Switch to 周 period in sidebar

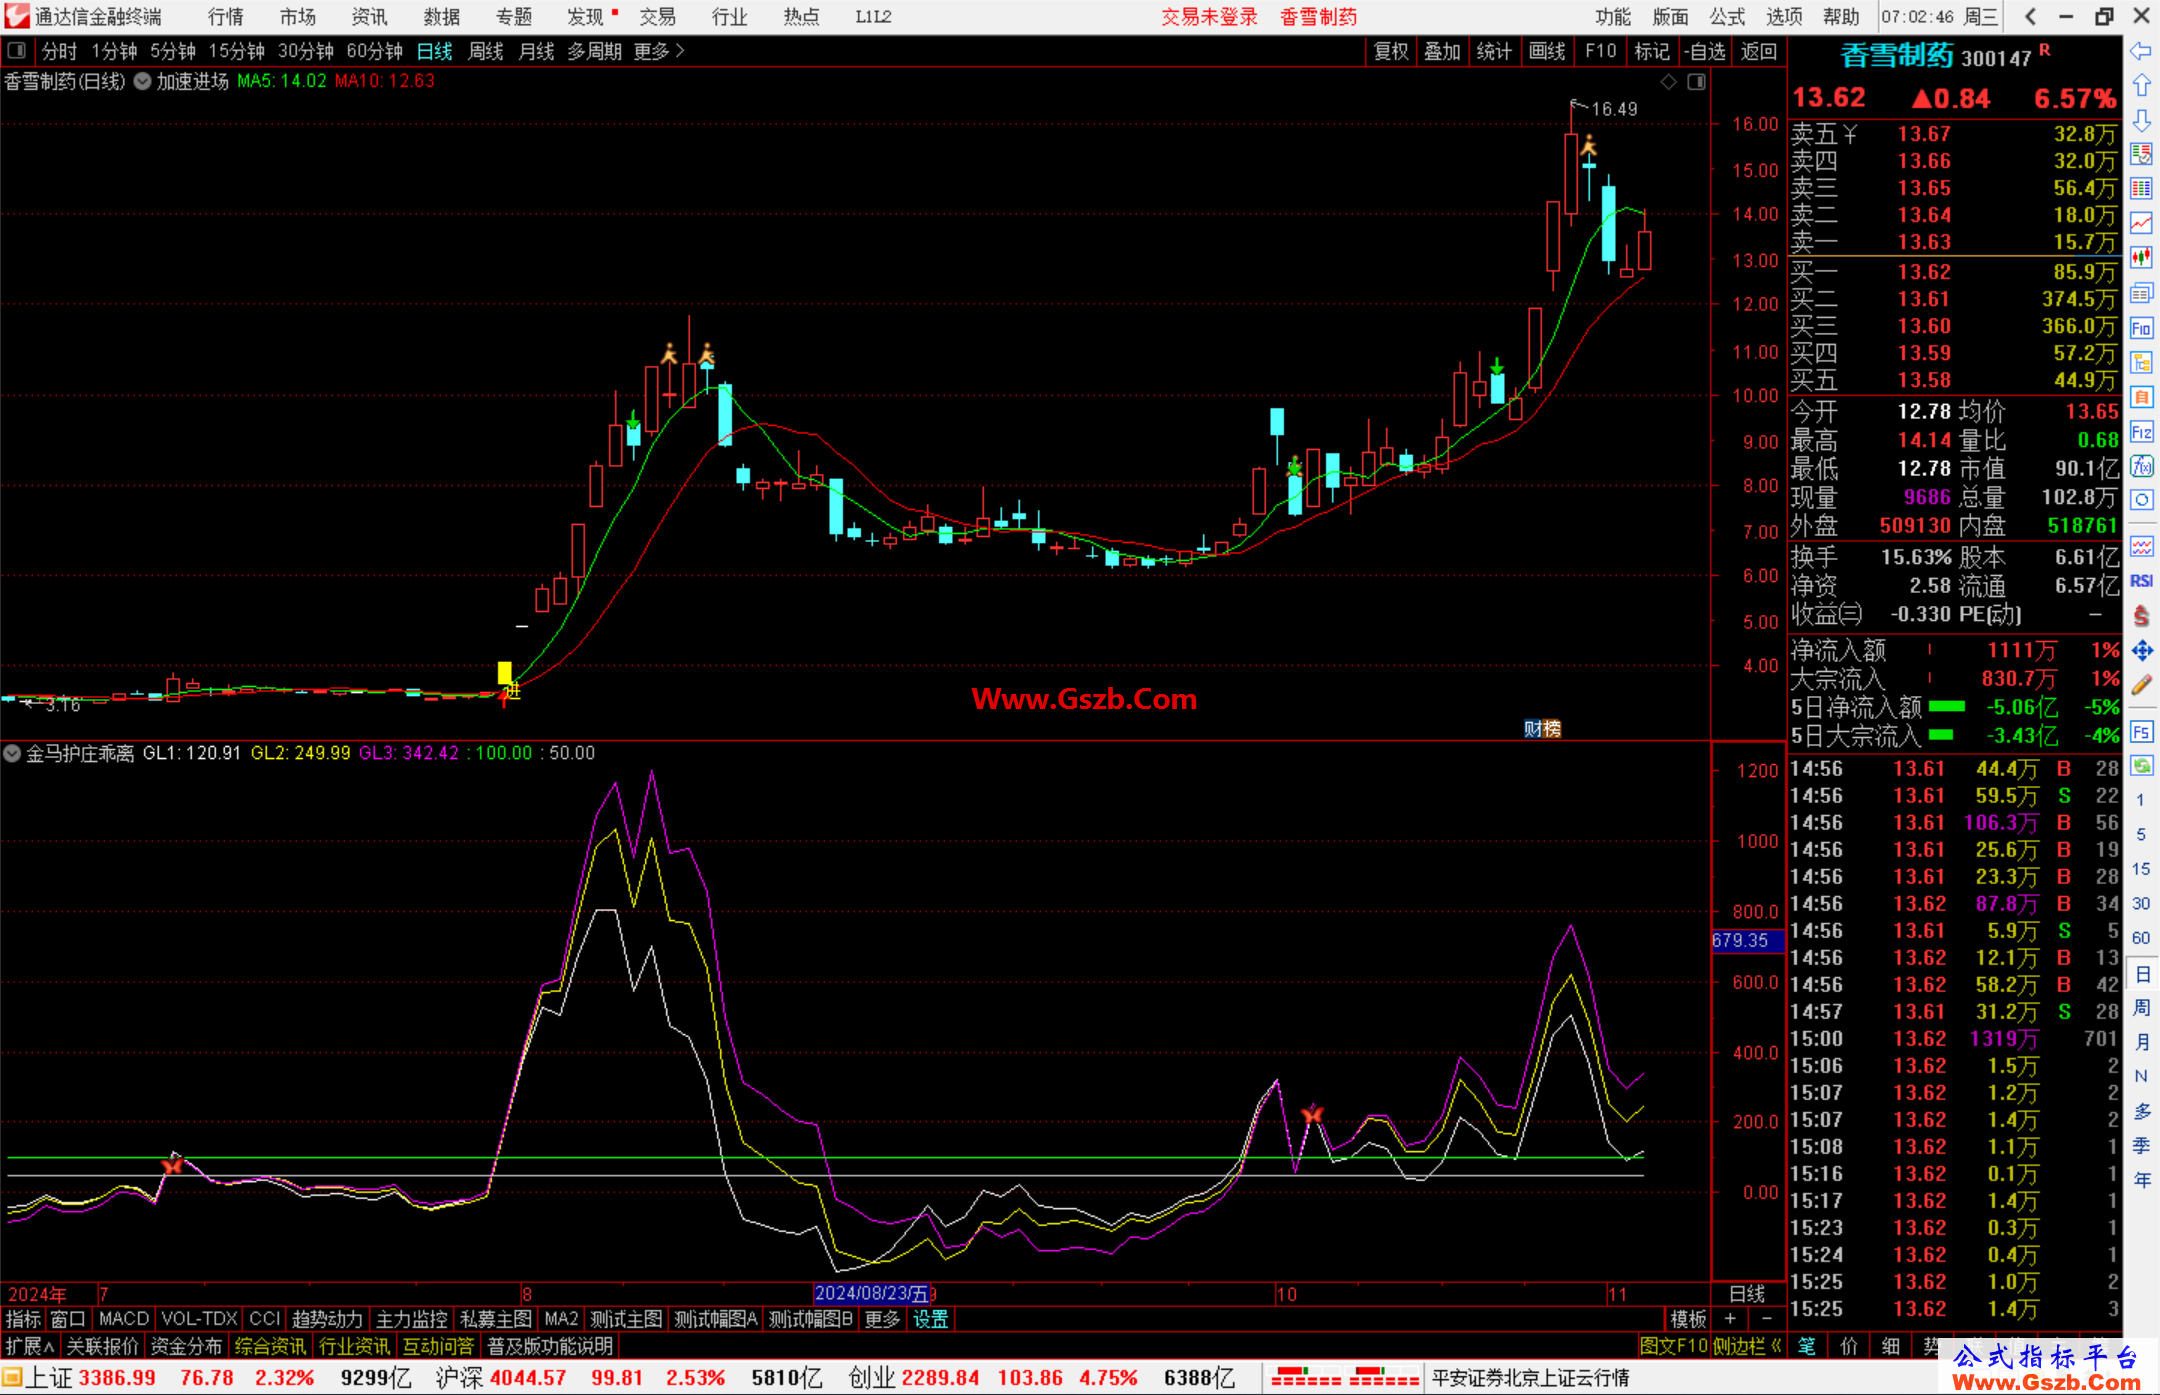2141,1007
